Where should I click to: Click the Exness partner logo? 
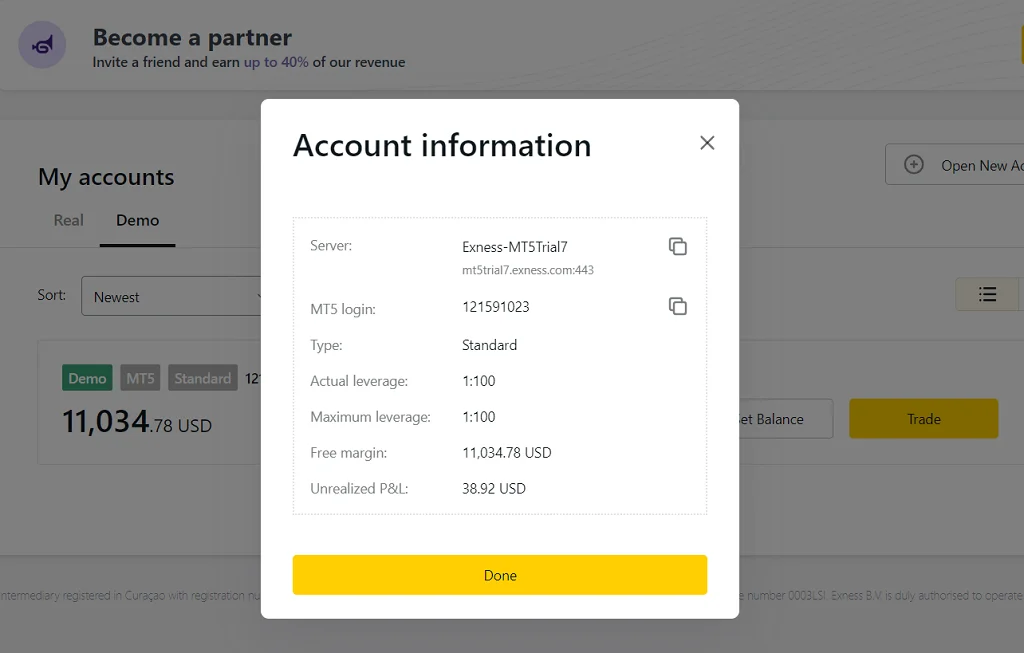click(x=41, y=44)
